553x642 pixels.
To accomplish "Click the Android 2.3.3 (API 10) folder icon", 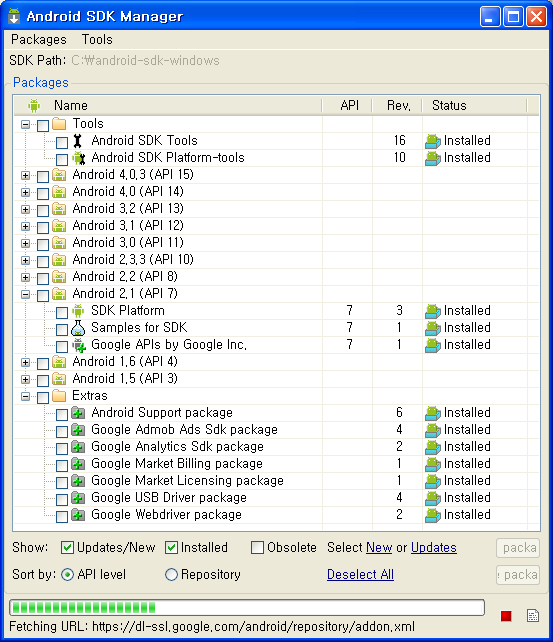I will [x=59, y=260].
